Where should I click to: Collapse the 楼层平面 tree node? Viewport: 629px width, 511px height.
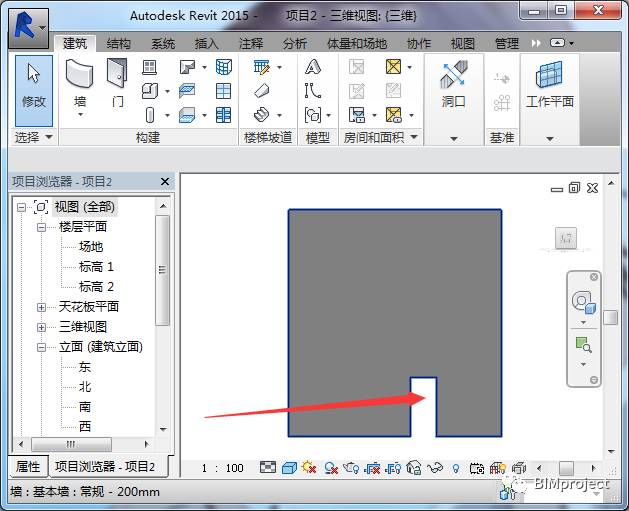pyautogui.click(x=41, y=227)
